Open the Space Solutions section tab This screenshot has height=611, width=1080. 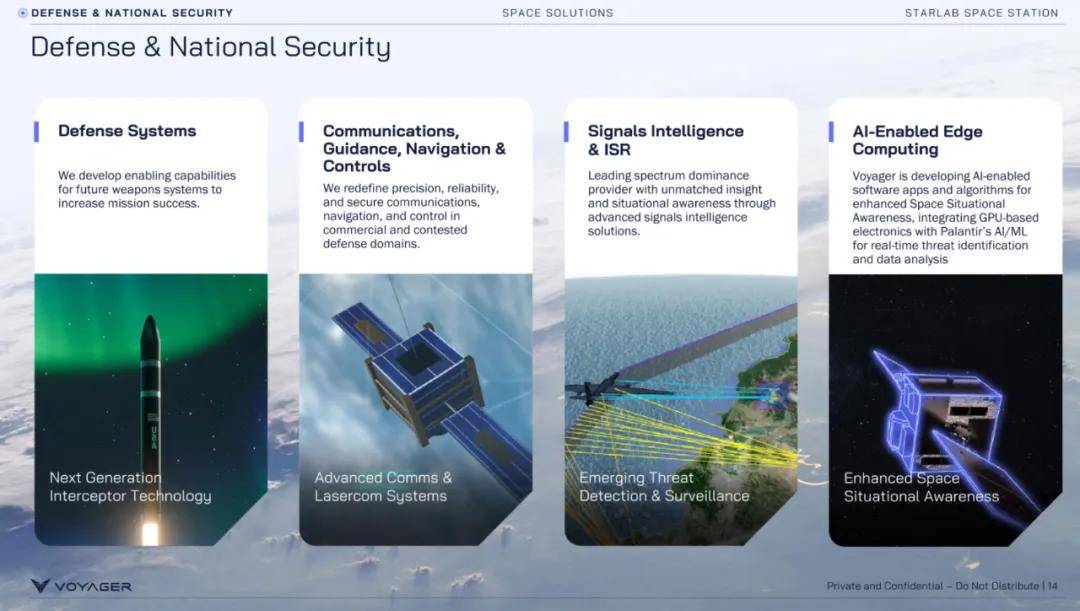pos(558,13)
